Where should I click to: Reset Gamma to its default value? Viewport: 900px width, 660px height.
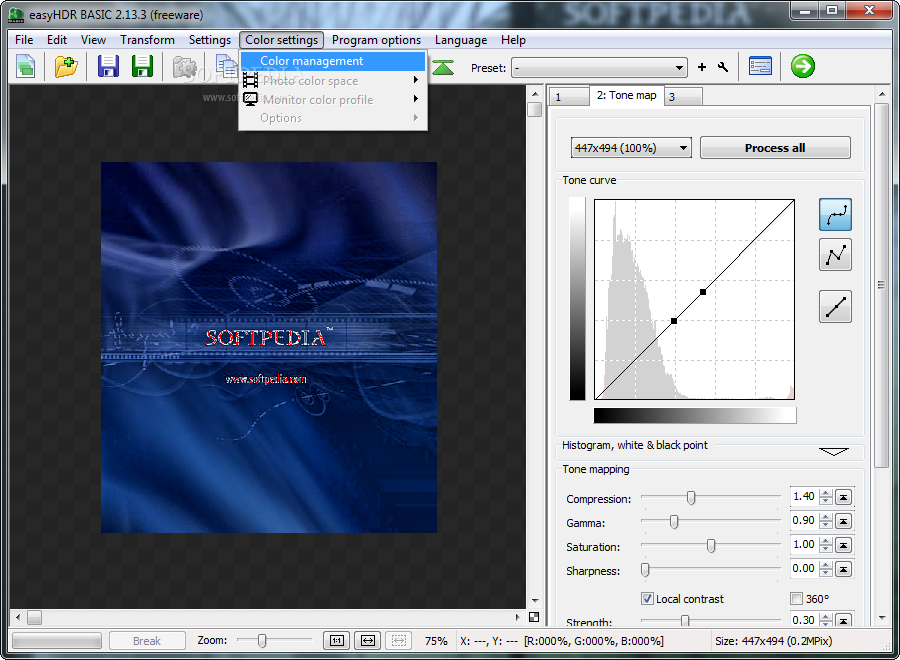coord(843,521)
